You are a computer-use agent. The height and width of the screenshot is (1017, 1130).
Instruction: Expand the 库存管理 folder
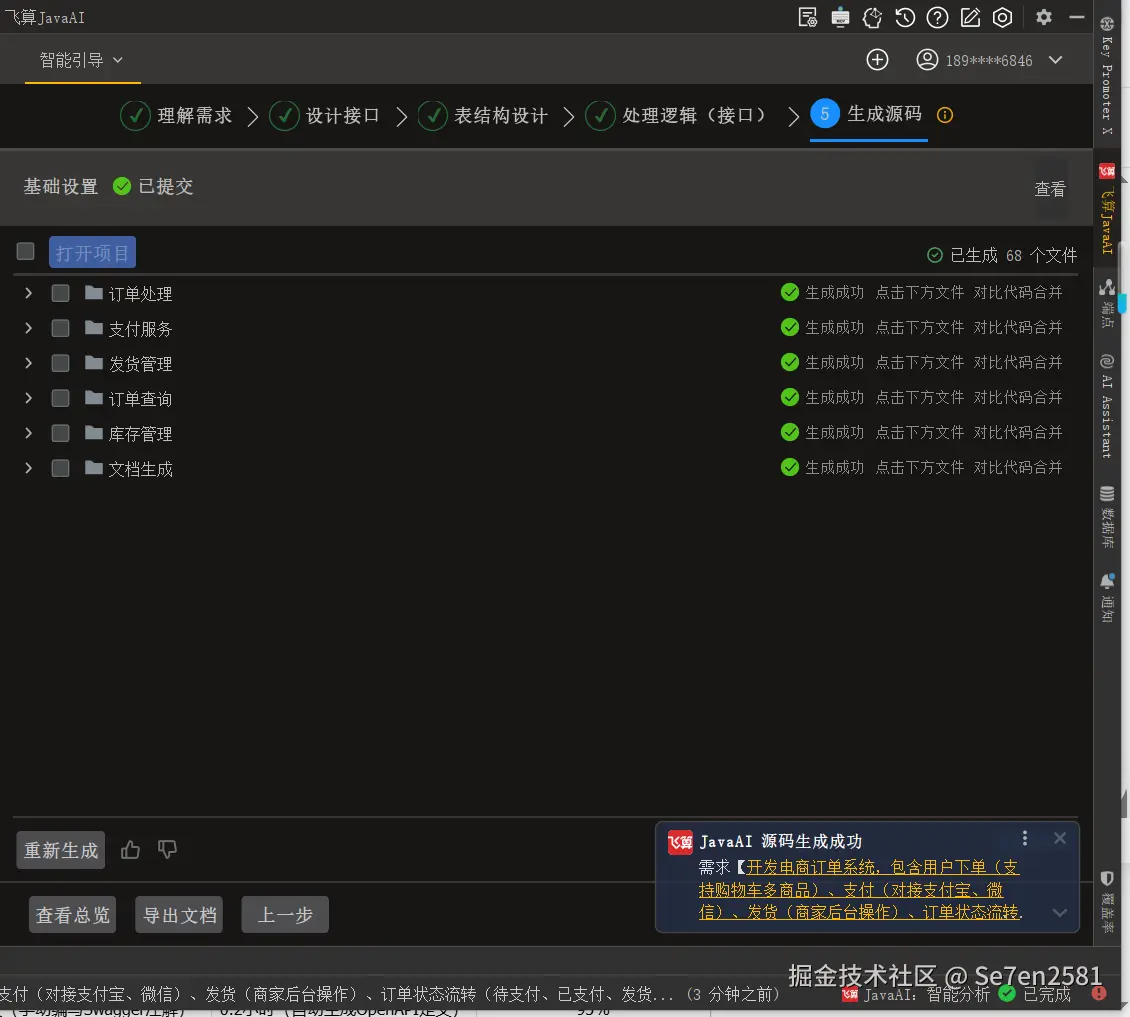(x=28, y=432)
